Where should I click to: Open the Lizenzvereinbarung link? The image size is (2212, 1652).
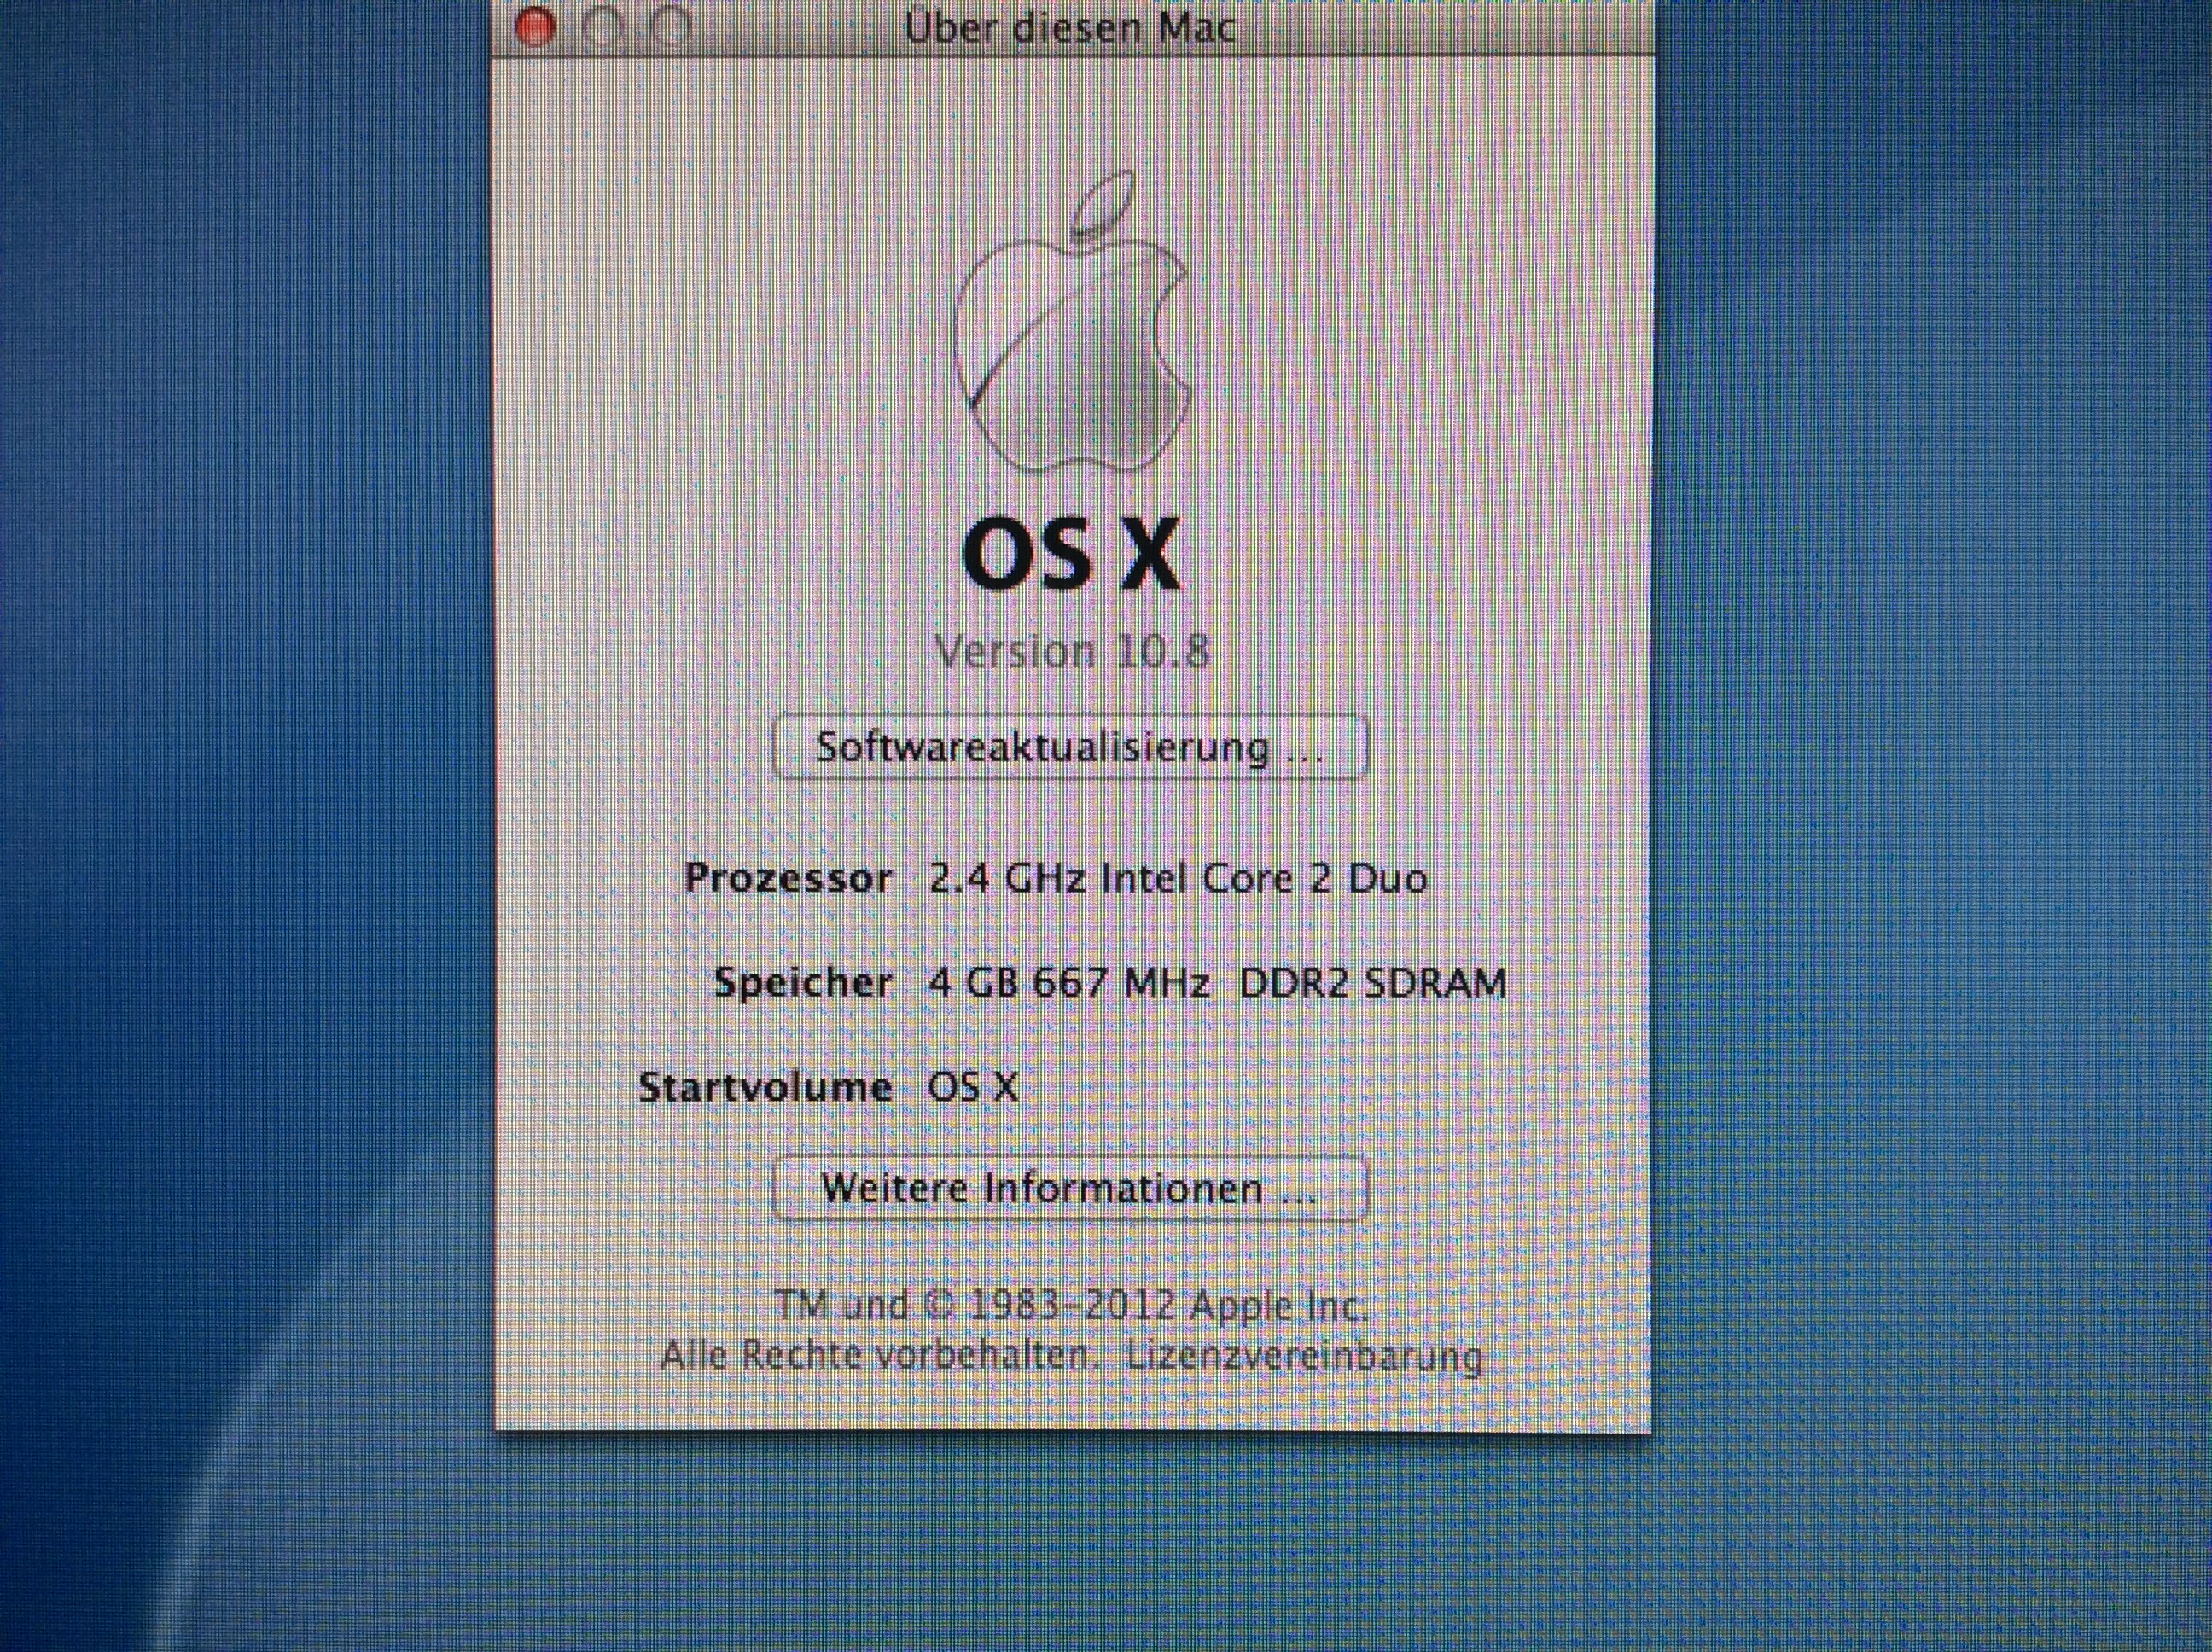tap(1303, 1357)
